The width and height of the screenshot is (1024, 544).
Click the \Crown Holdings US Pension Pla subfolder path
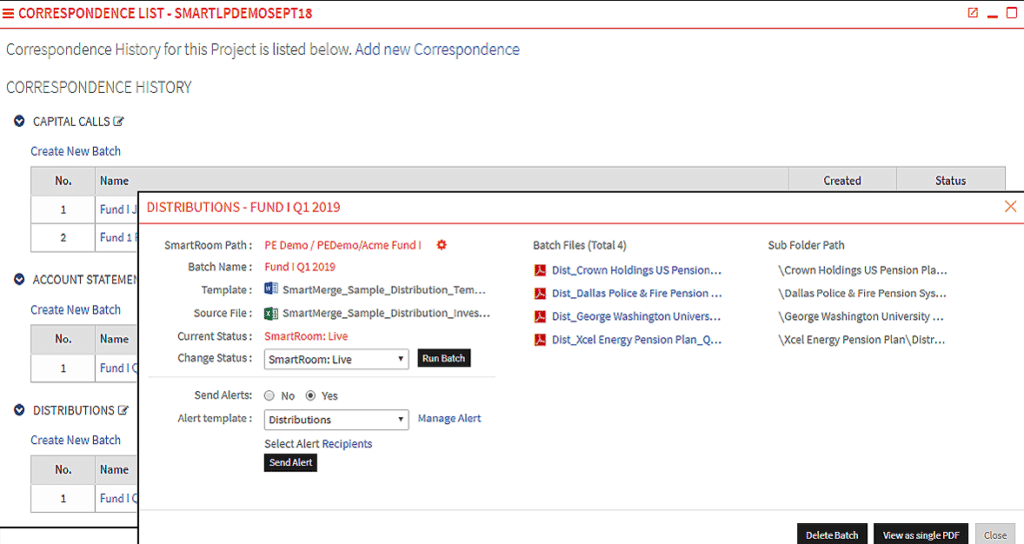point(862,270)
